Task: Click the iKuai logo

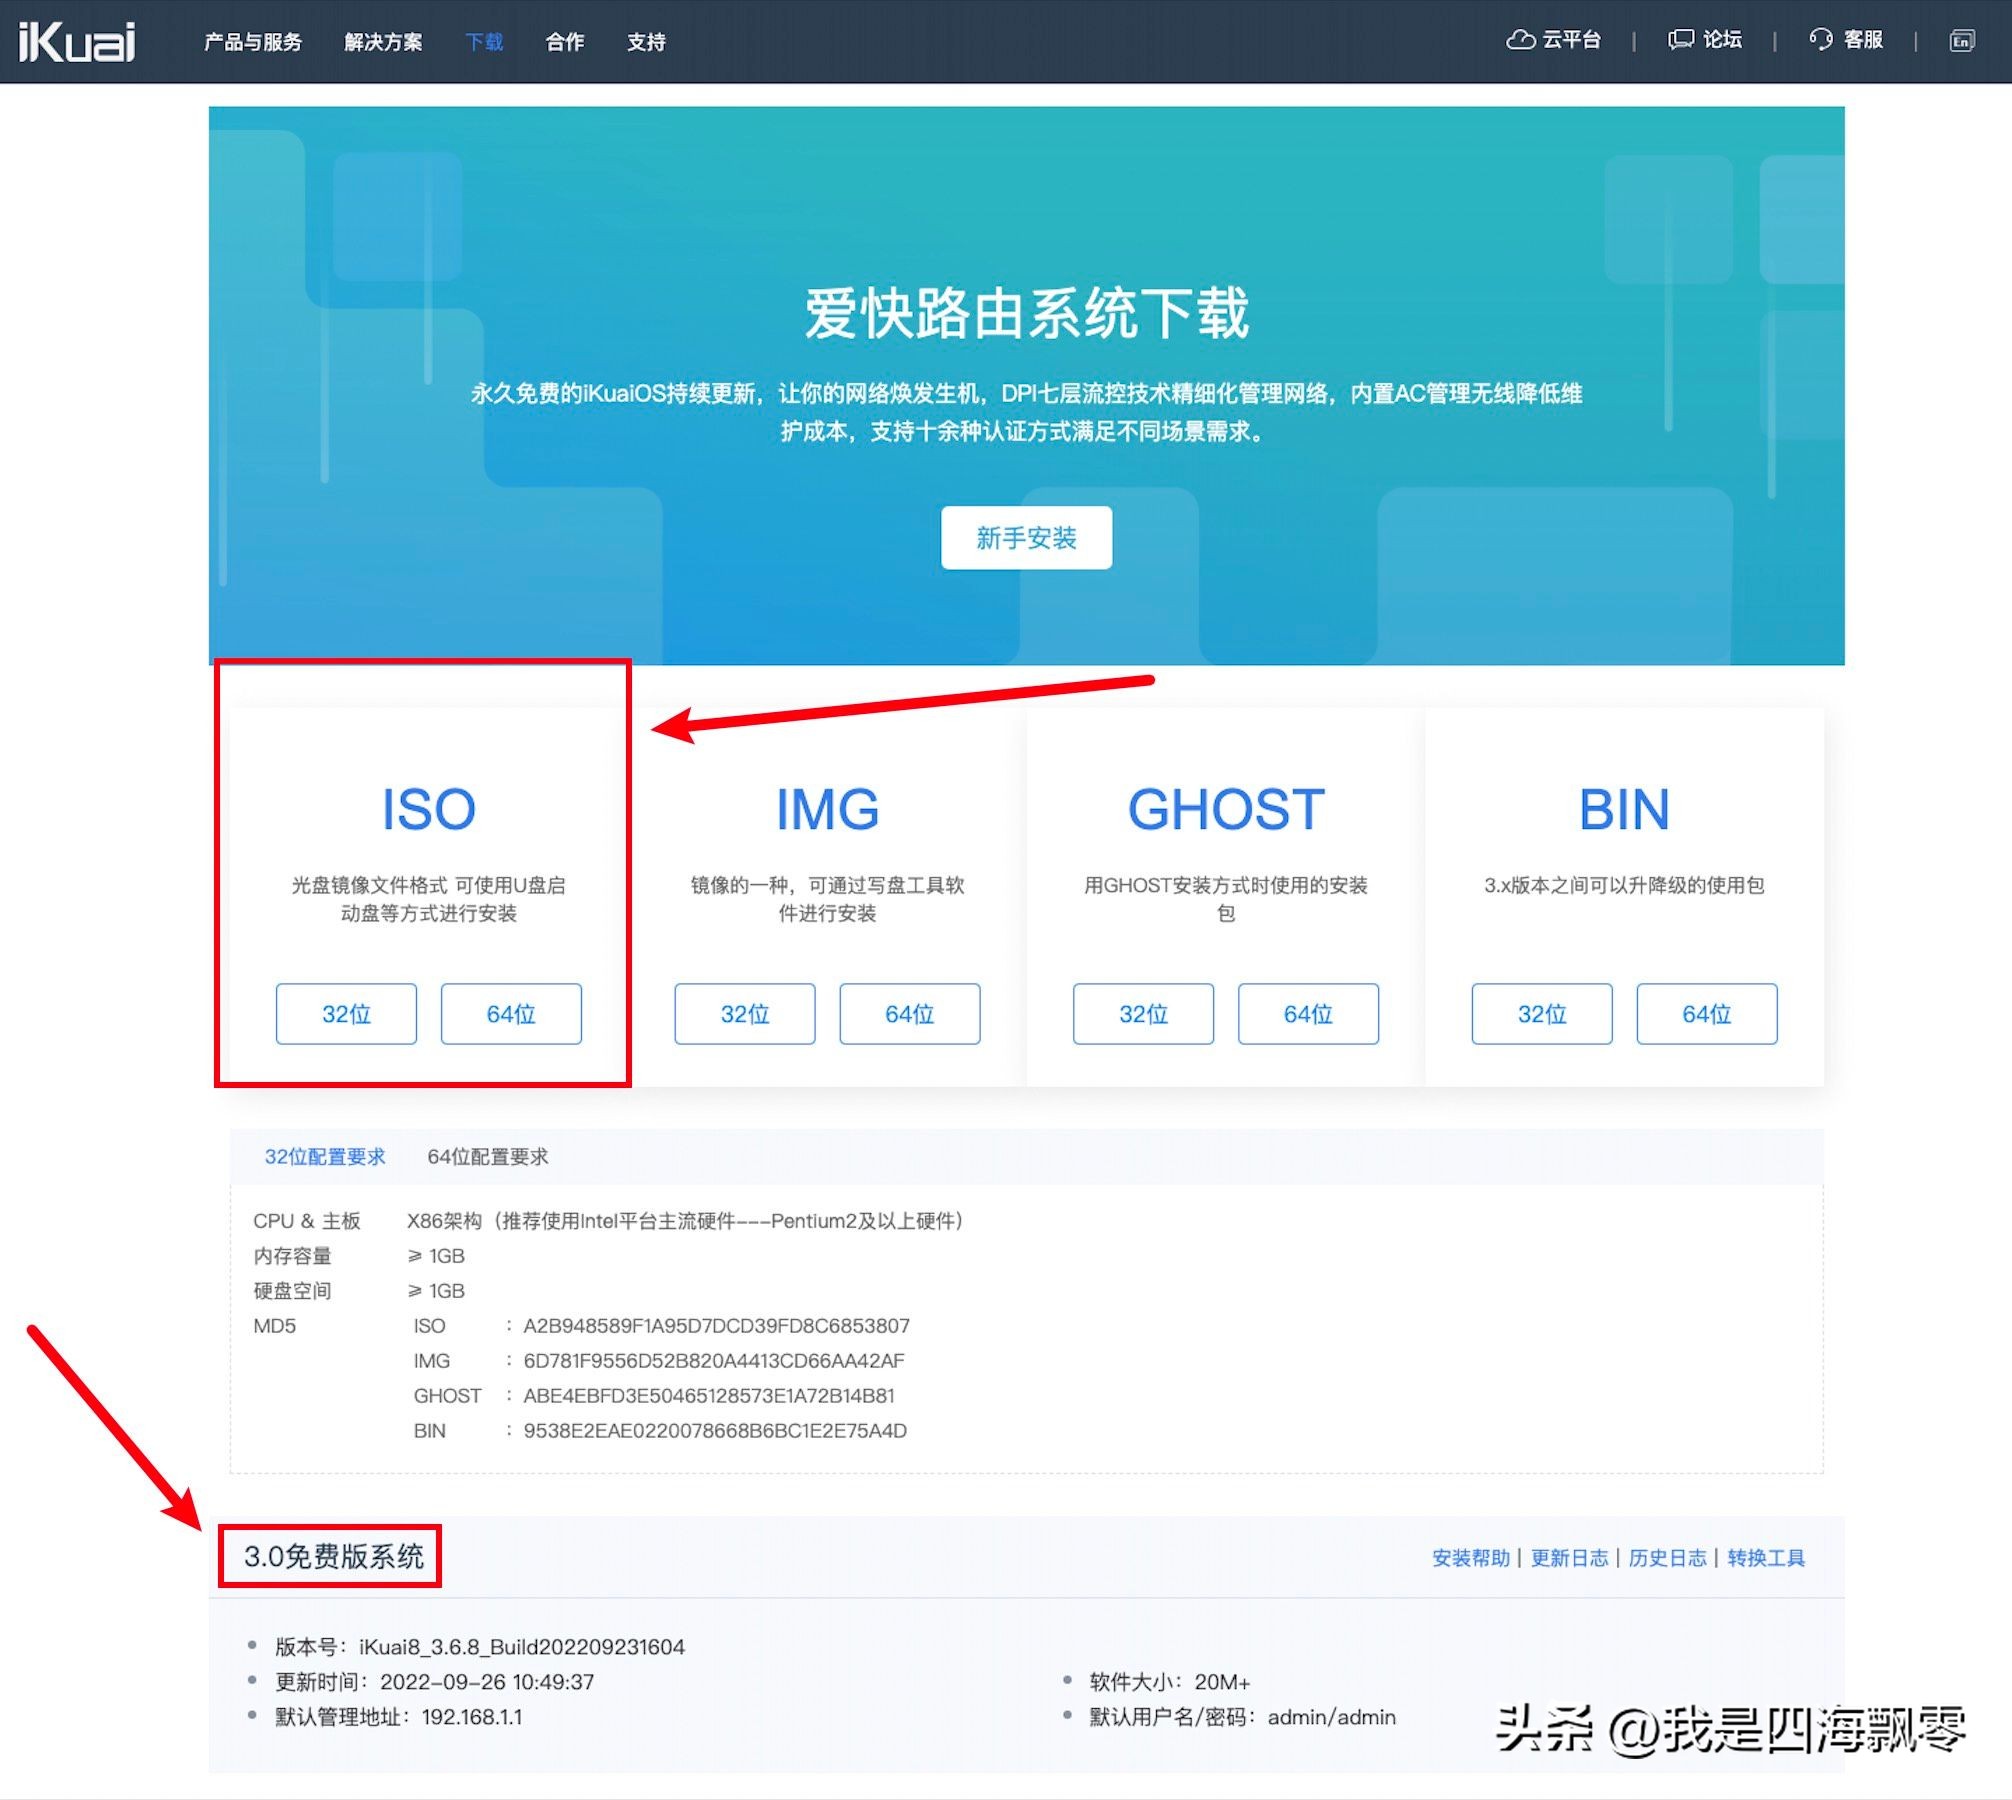Action: (77, 42)
